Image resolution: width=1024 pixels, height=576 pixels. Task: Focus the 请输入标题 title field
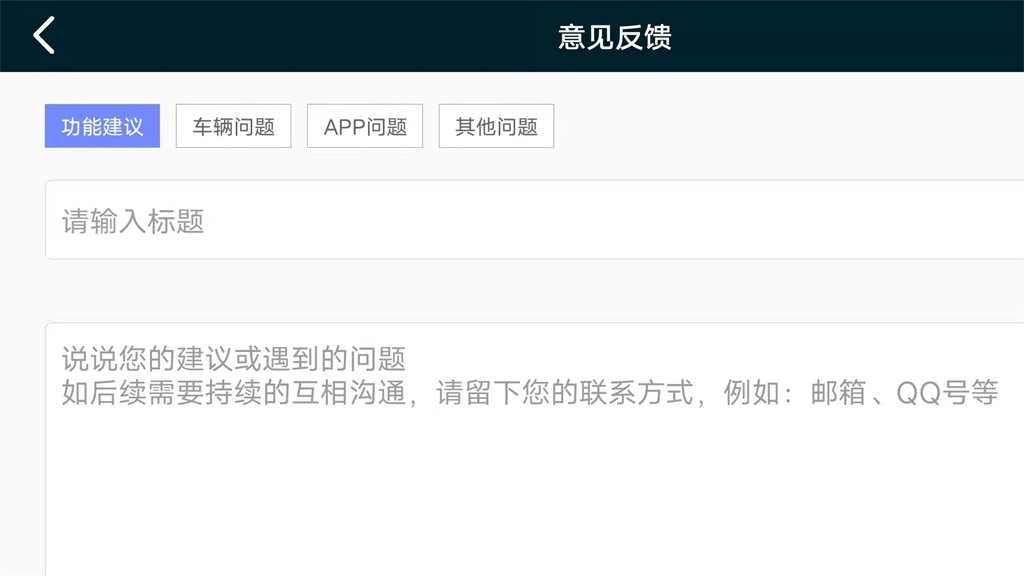[534, 220]
